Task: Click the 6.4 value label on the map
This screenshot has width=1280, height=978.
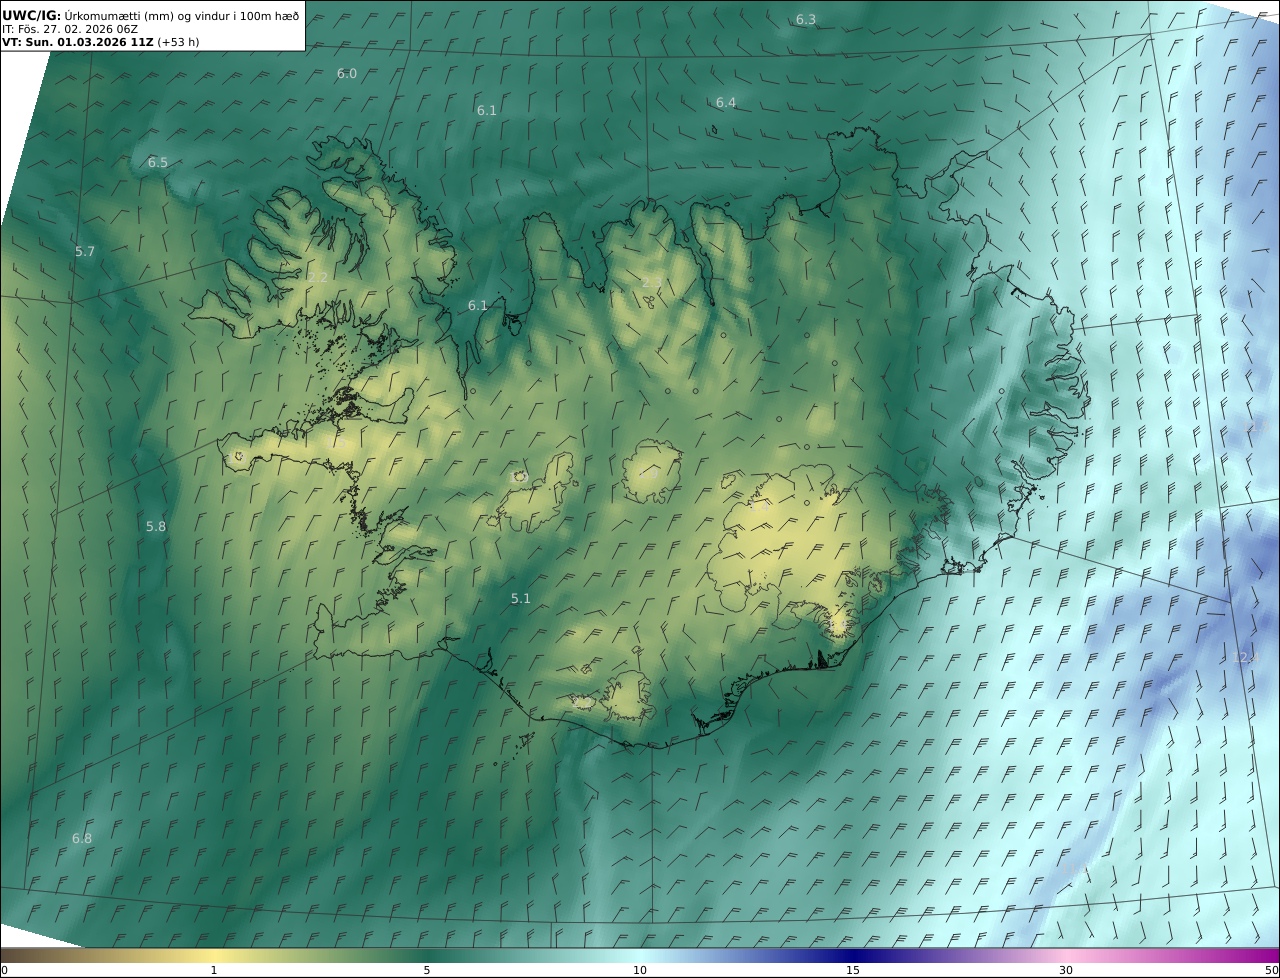Action: [x=726, y=103]
